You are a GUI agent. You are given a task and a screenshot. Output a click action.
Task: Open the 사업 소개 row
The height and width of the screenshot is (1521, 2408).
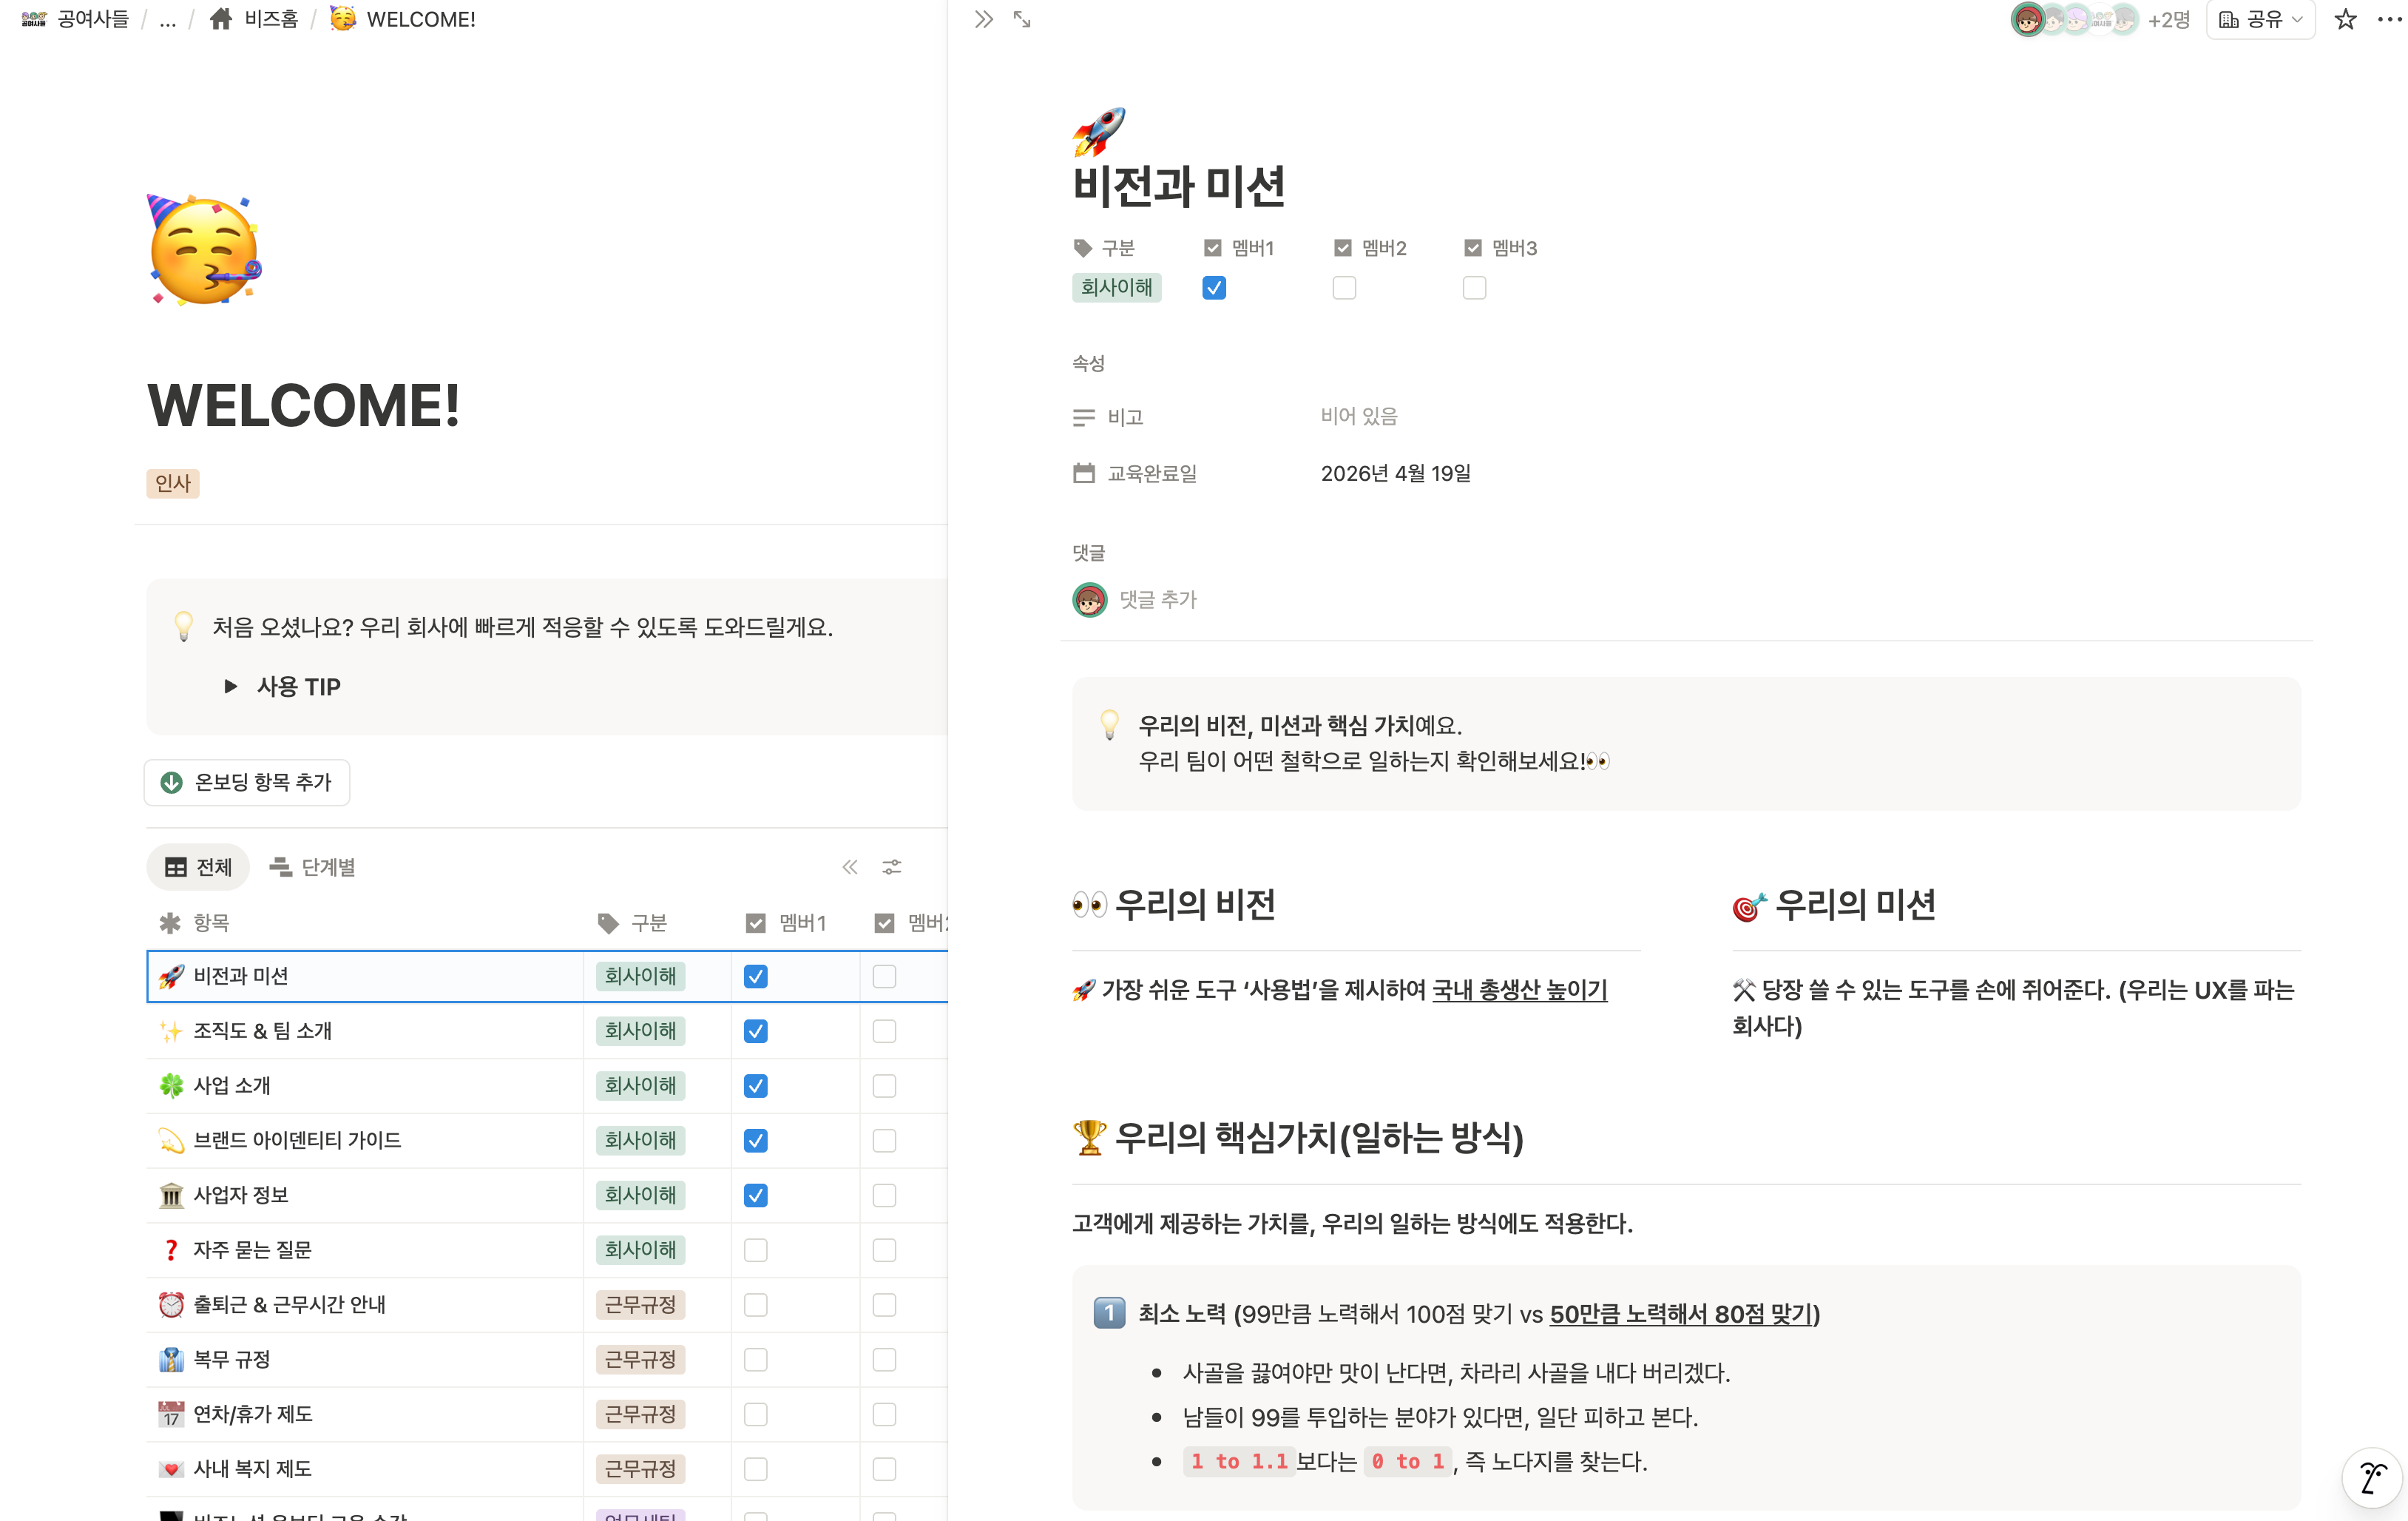coord(232,1085)
